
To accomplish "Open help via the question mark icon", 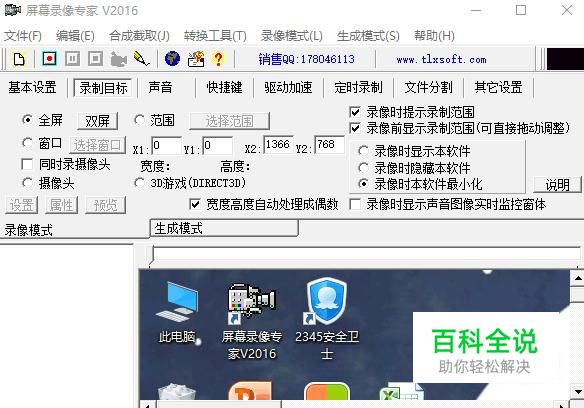I will click(x=219, y=59).
